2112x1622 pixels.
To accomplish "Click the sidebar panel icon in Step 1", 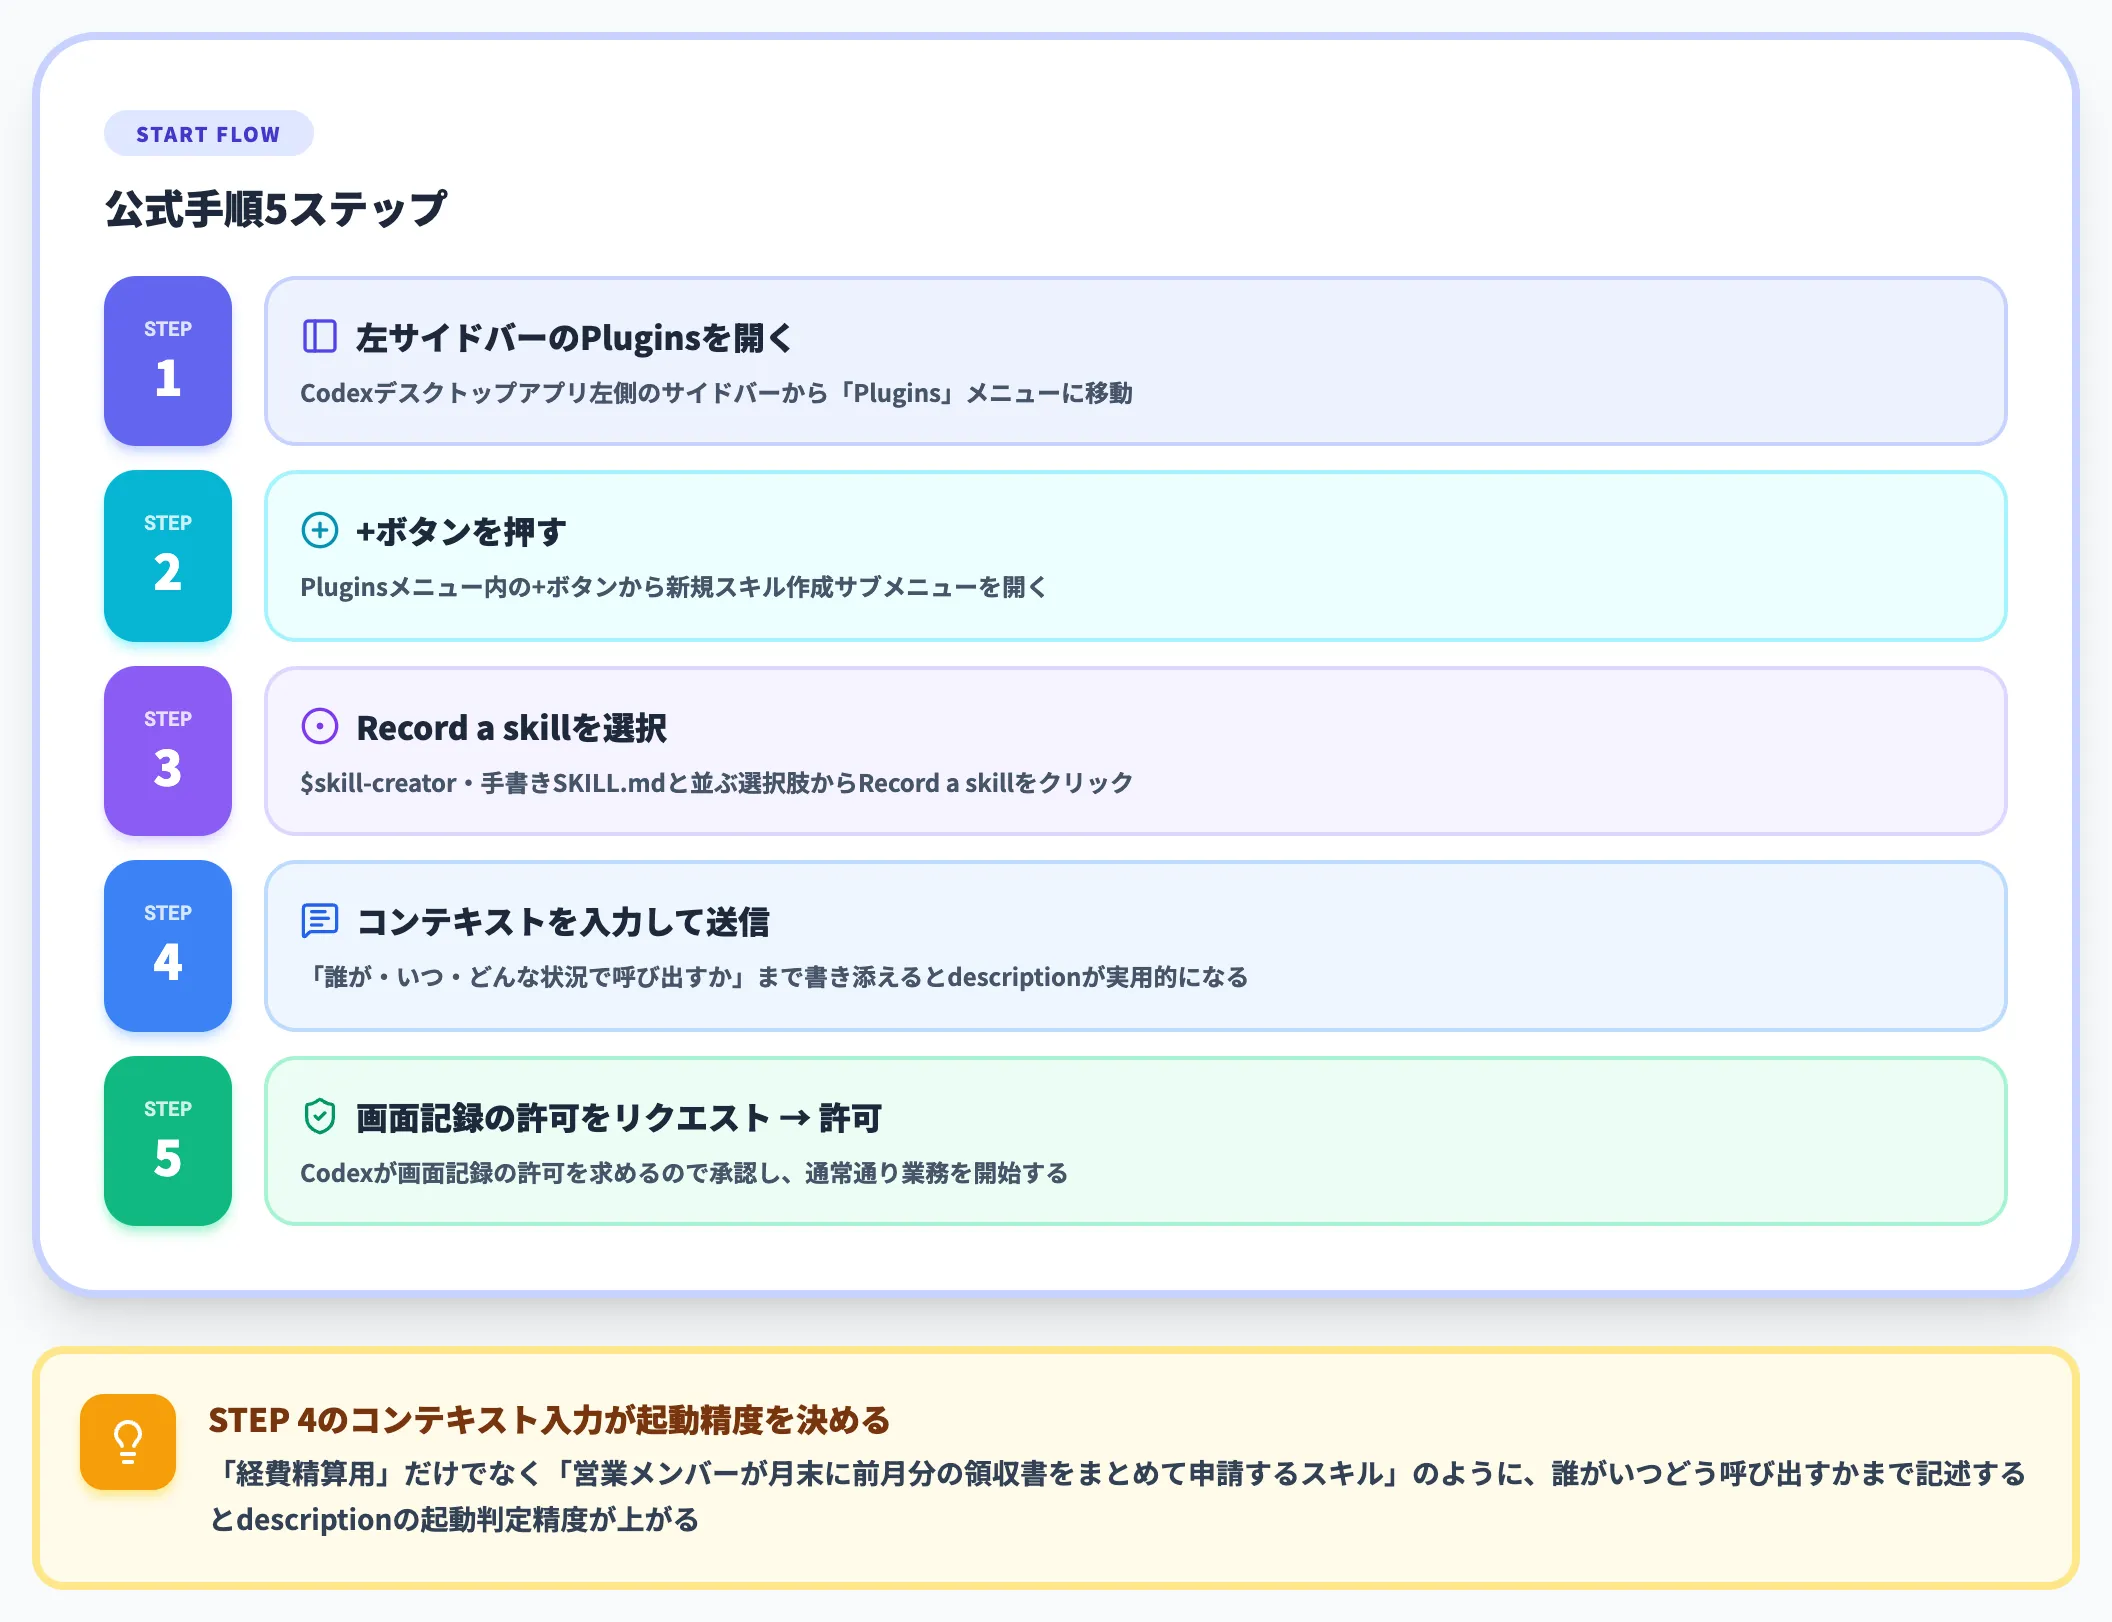I will click(x=319, y=336).
